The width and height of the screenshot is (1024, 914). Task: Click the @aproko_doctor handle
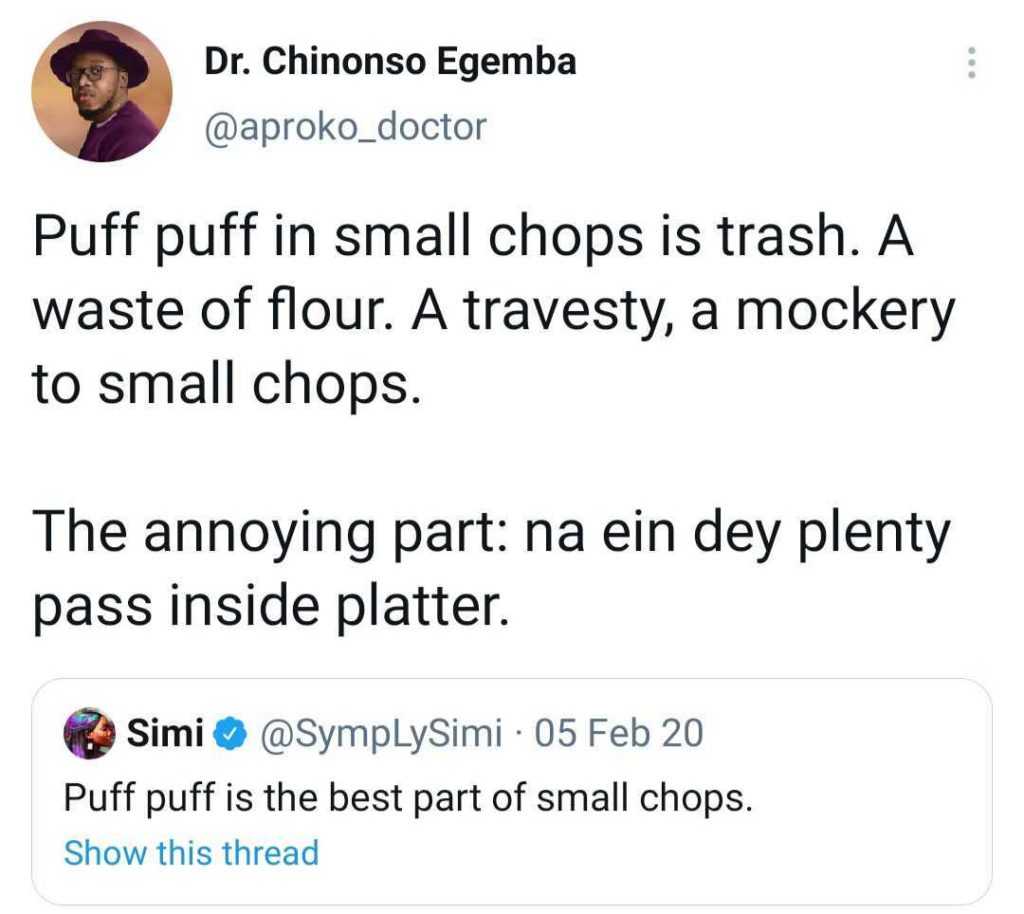(x=345, y=127)
